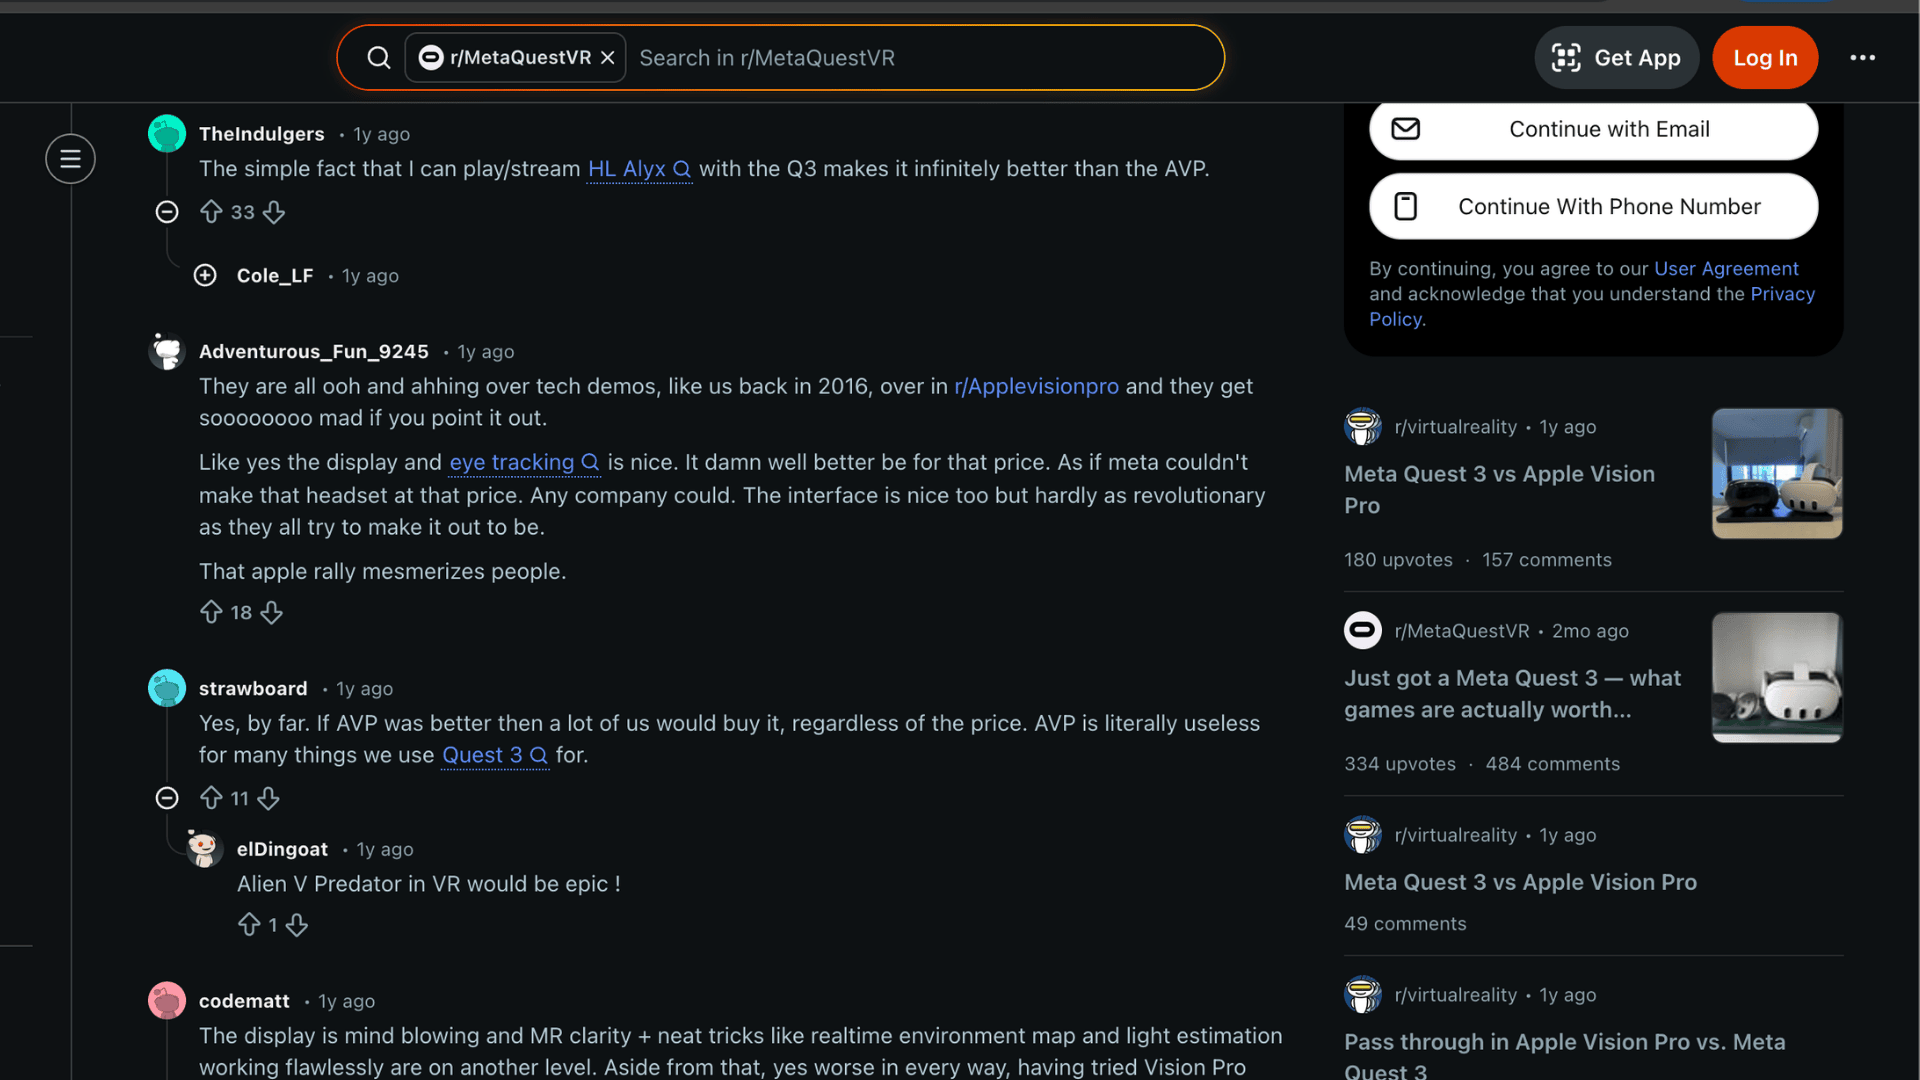
Task: Click the QR code icon on Get App
Action: pos(1565,57)
